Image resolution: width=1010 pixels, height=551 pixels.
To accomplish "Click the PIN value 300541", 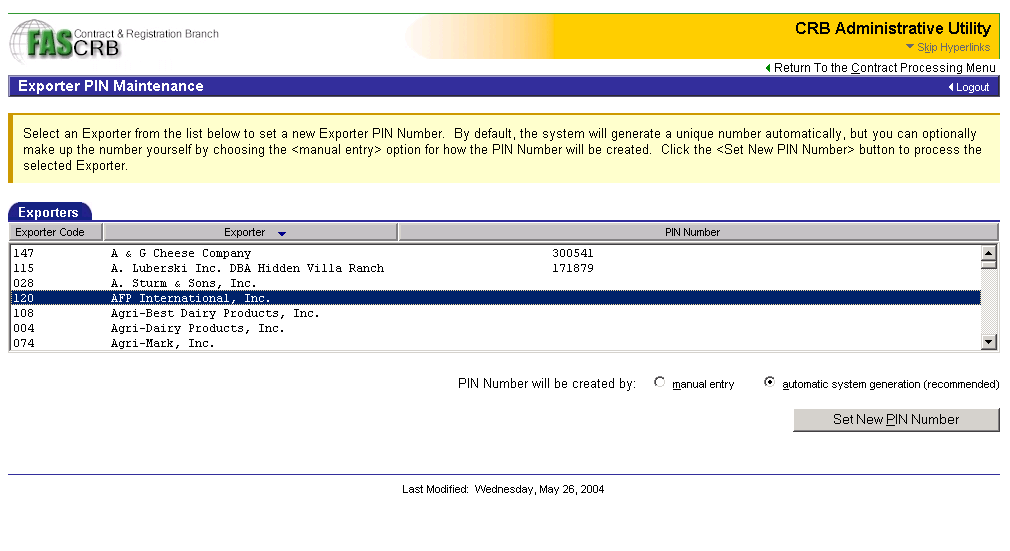I will (573, 253).
